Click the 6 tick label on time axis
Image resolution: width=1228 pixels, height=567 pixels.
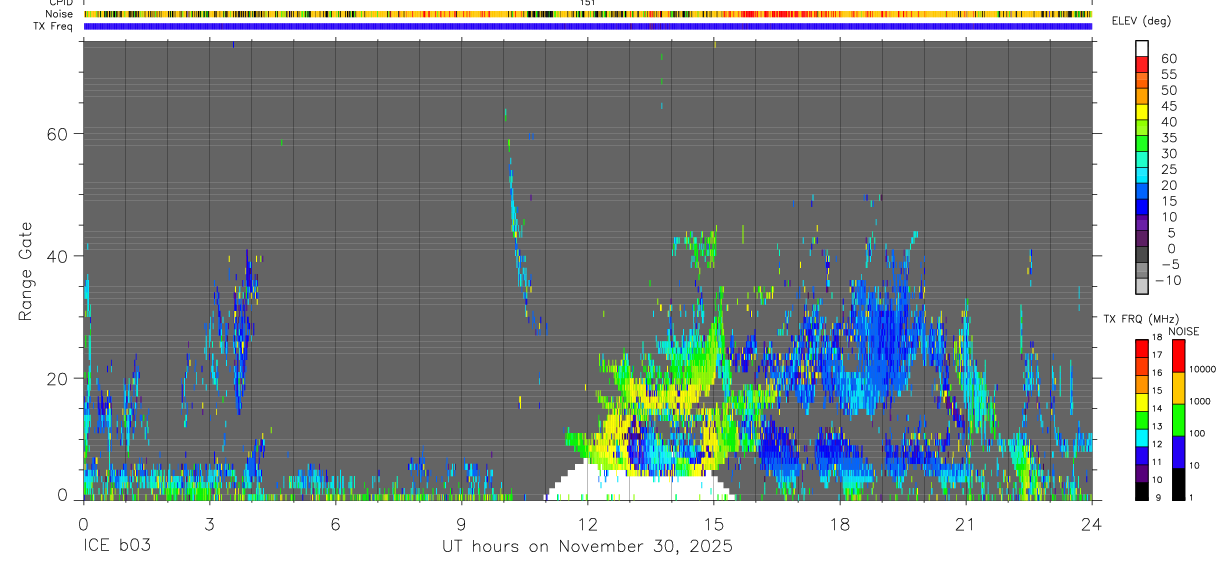(335, 523)
